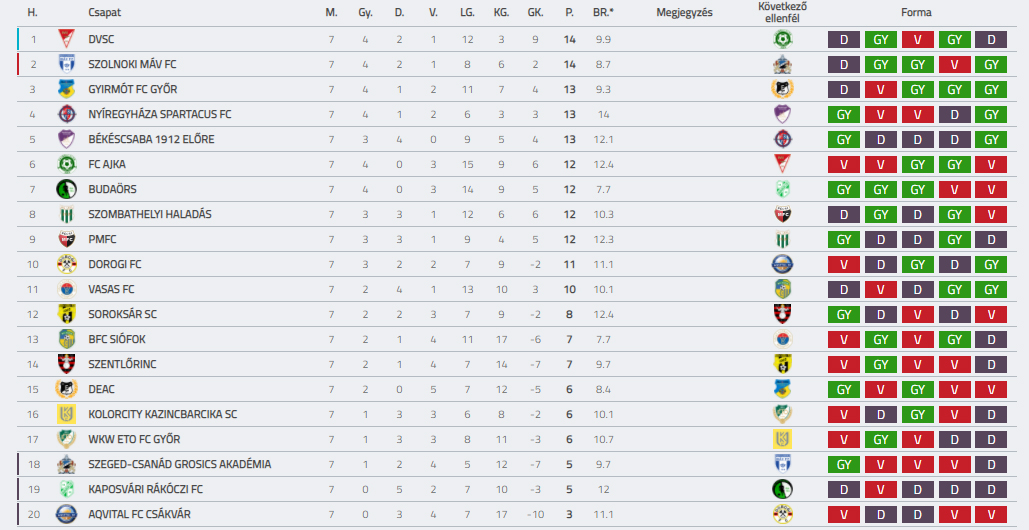This screenshot has height=530, width=1029.
Task: Click next-opponent crest in Kaposvári Rákóczi row
Action: coord(782,489)
